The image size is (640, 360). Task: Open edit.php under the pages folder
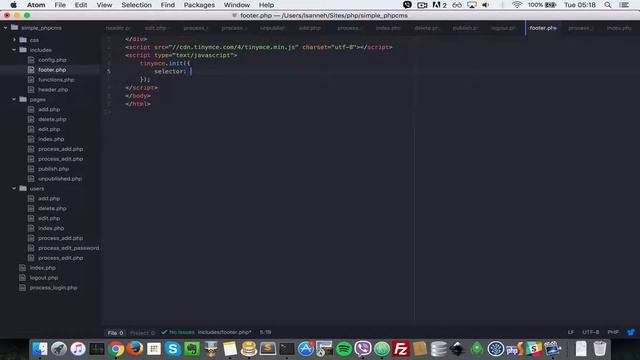49,129
